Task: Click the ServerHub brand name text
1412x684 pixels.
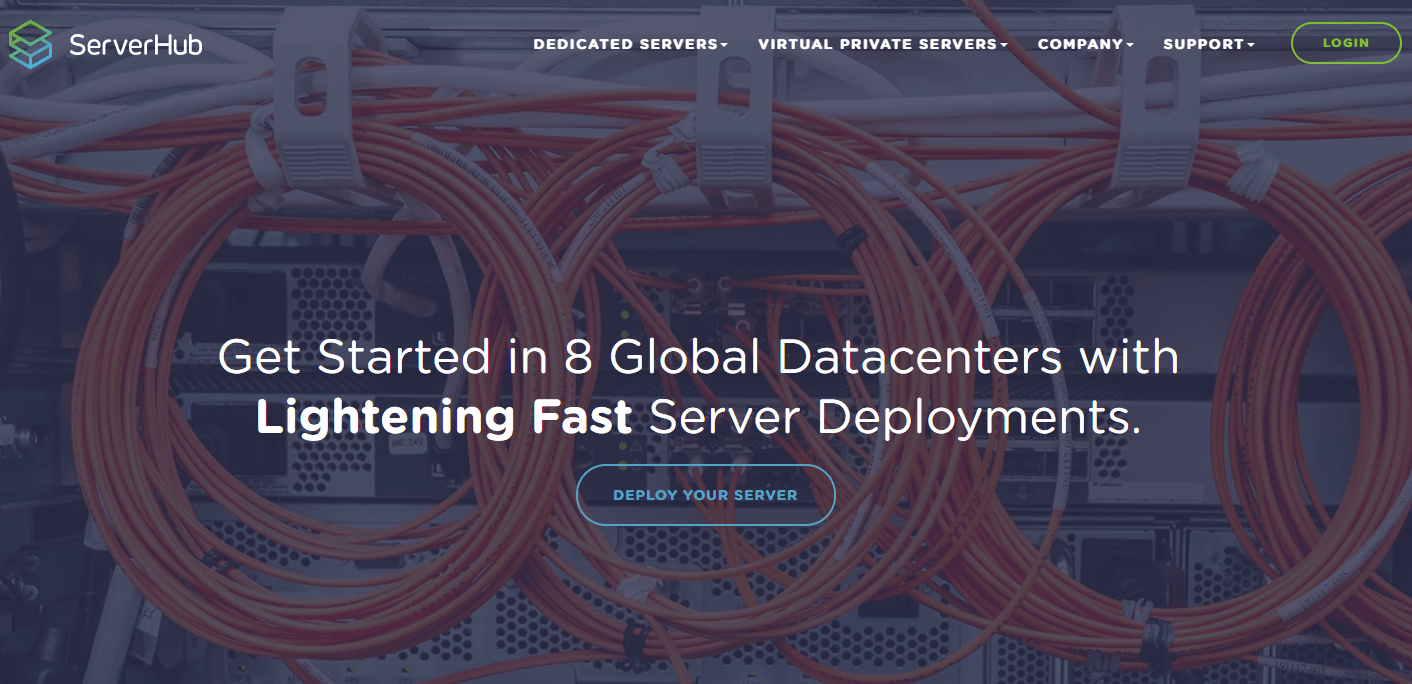Action: [136, 44]
